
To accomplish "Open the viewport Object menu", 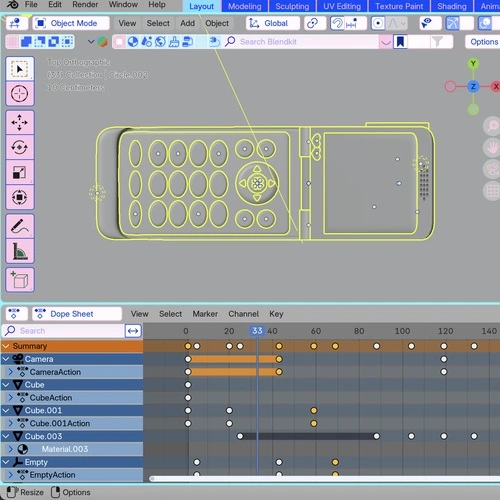I will point(217,23).
